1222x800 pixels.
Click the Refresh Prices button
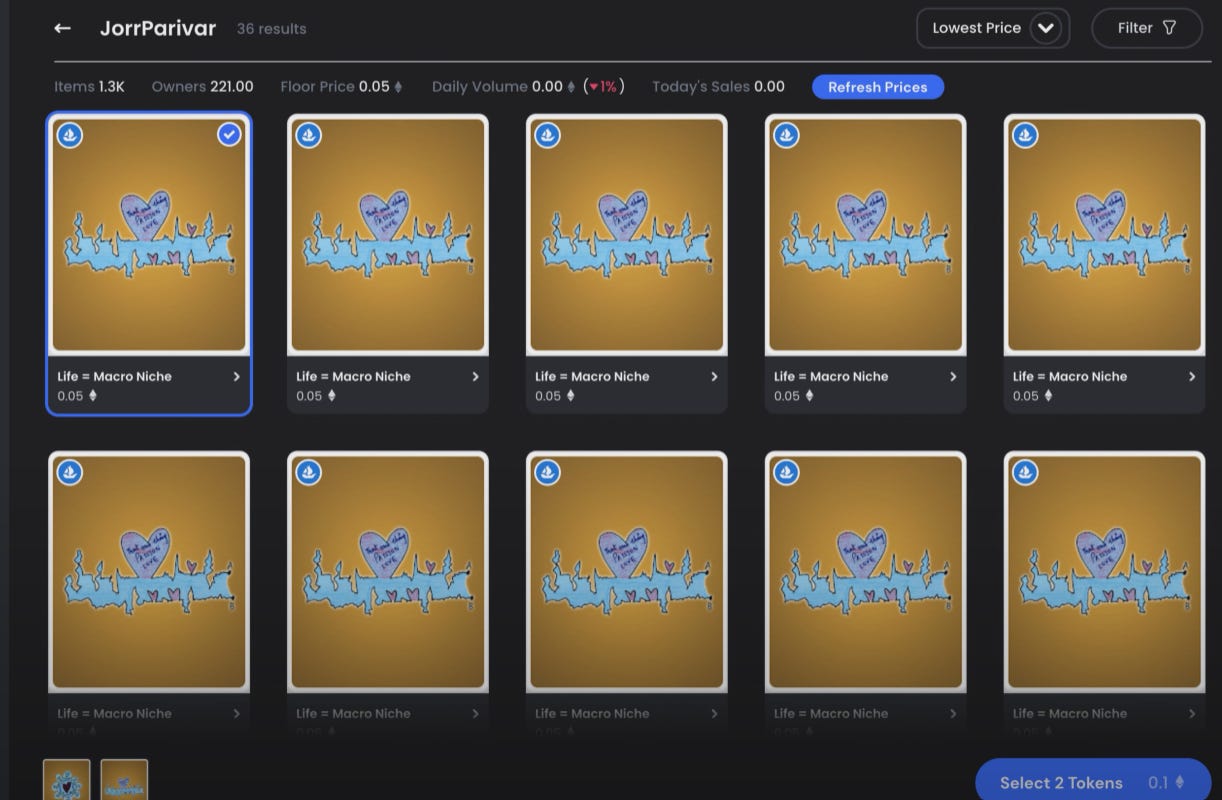(877, 87)
